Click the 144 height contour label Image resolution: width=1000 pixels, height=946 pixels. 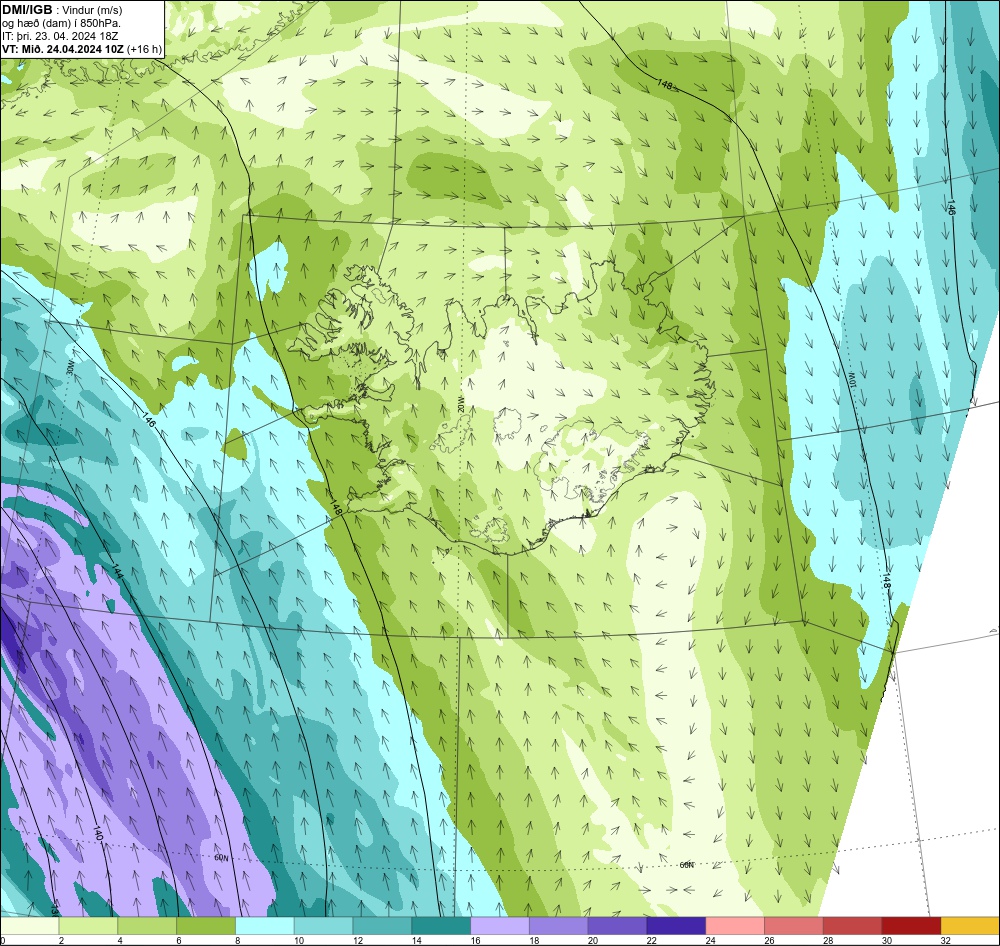[x=118, y=570]
